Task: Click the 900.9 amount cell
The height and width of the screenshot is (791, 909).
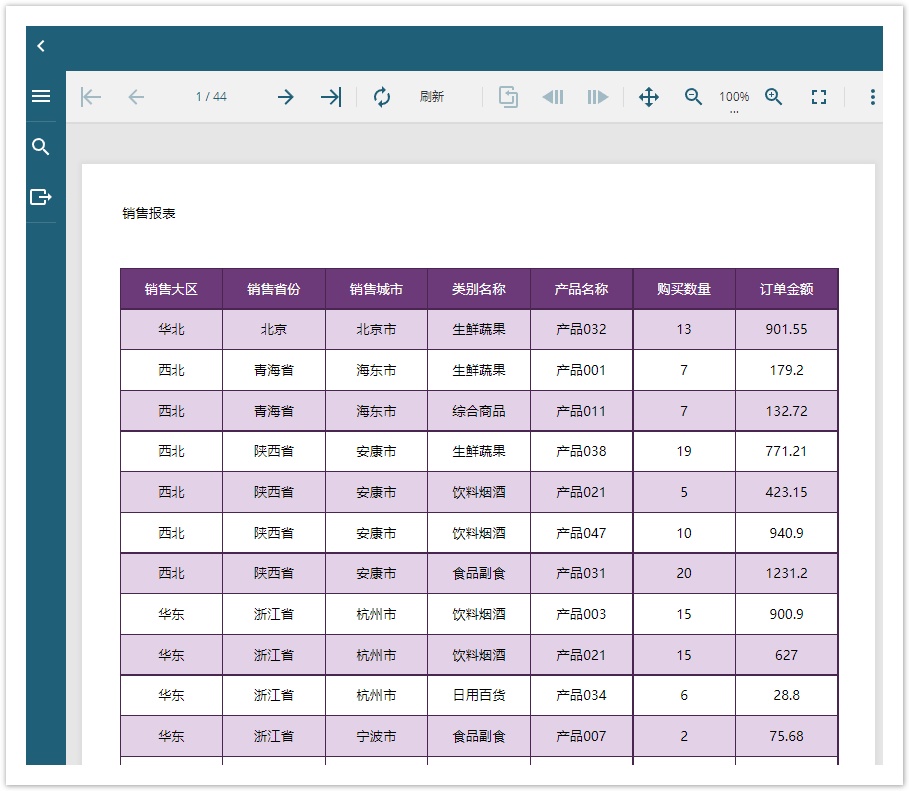Action: click(787, 614)
